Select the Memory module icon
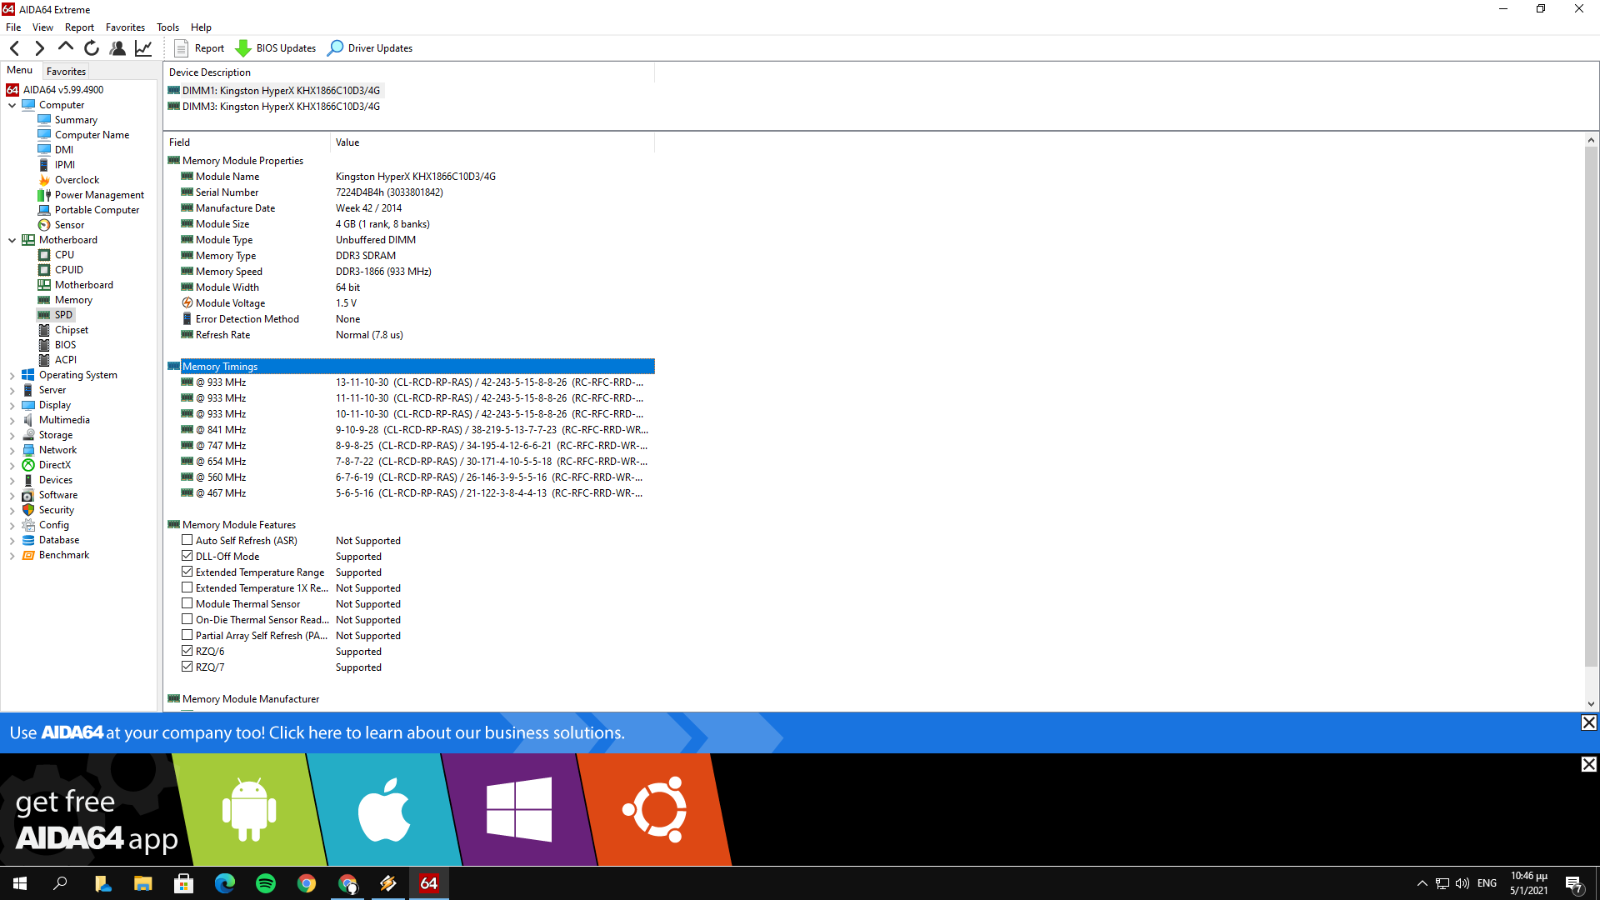Viewport: 1600px width, 900px height. [x=44, y=300]
